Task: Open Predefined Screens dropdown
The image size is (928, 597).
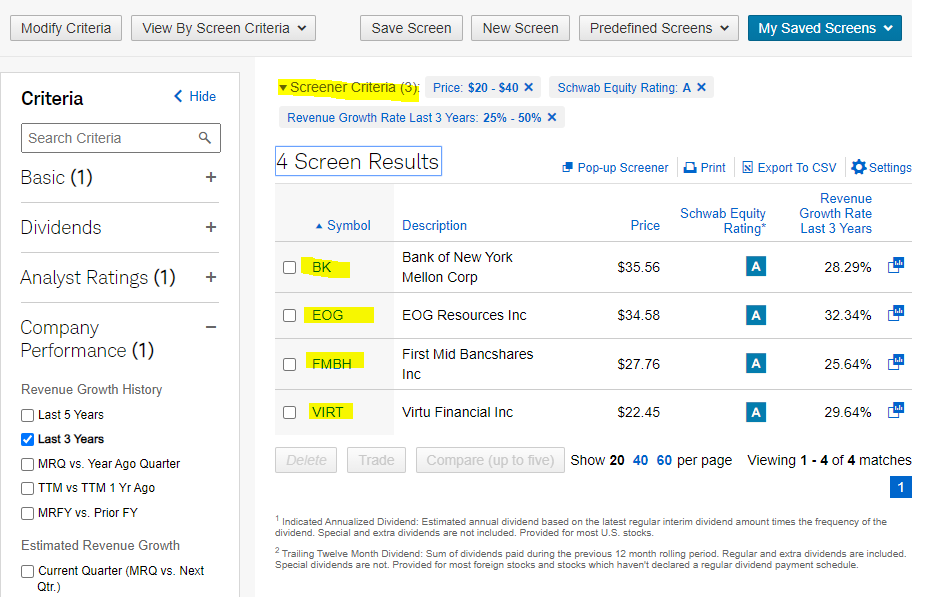Action: click(x=659, y=28)
